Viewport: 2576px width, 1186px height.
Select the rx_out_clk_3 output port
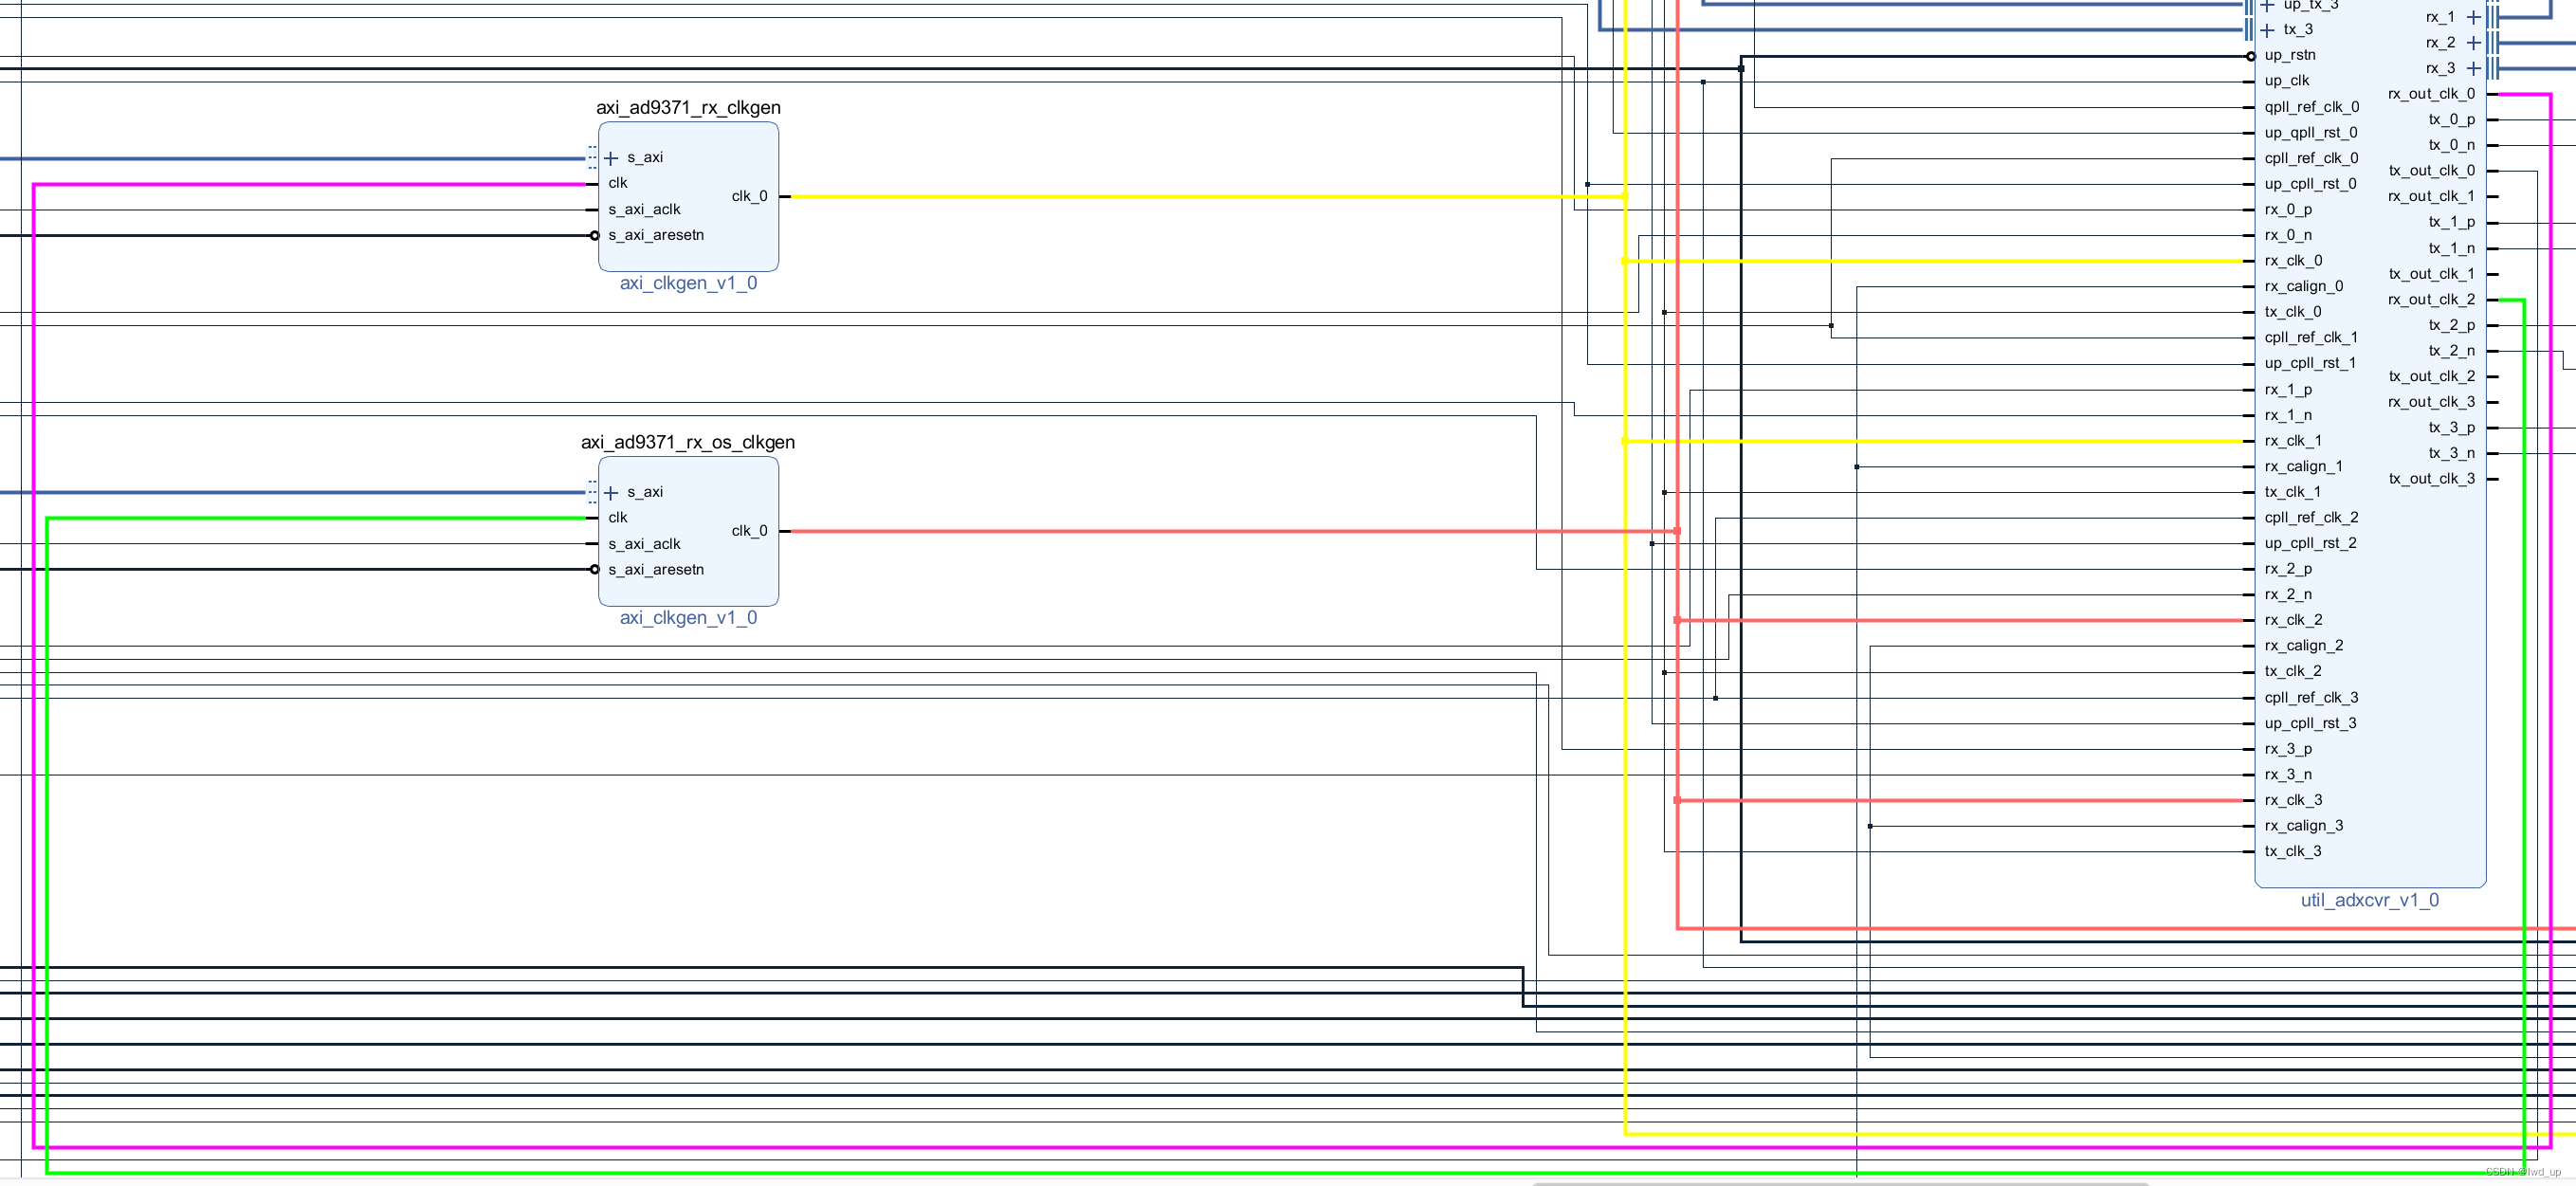(x=2431, y=402)
